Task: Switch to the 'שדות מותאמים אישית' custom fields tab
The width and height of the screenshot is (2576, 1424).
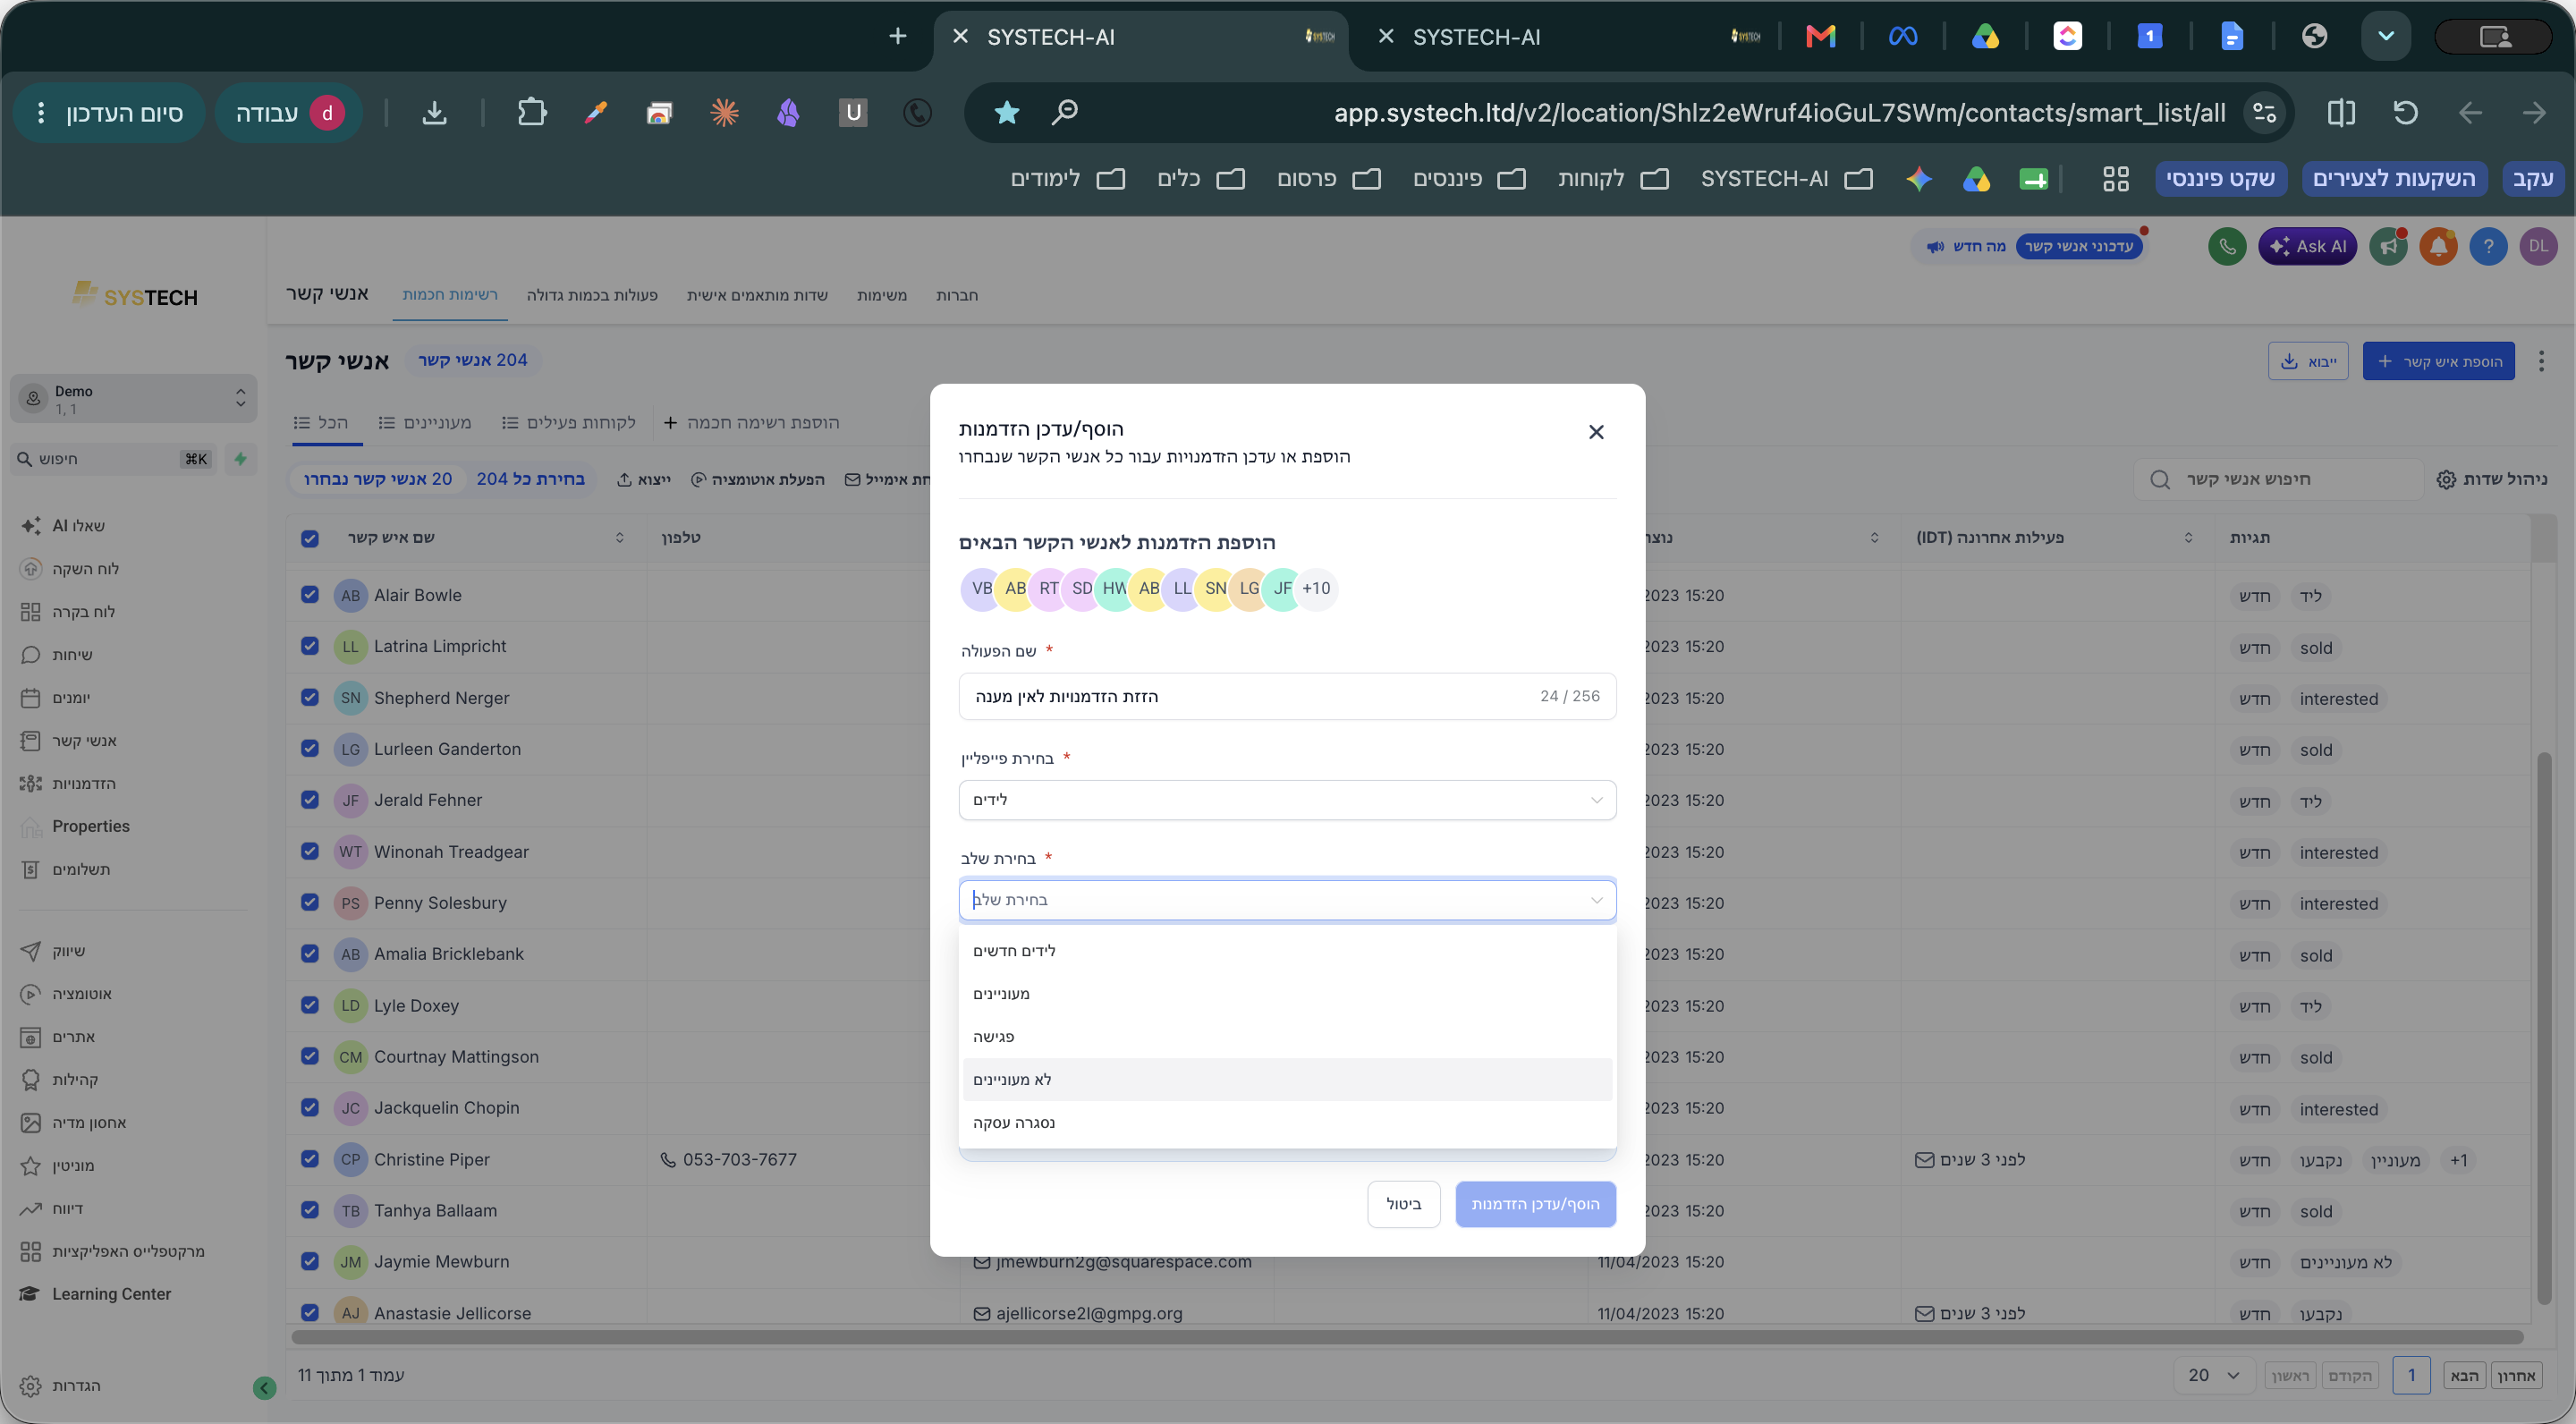Action: point(757,295)
